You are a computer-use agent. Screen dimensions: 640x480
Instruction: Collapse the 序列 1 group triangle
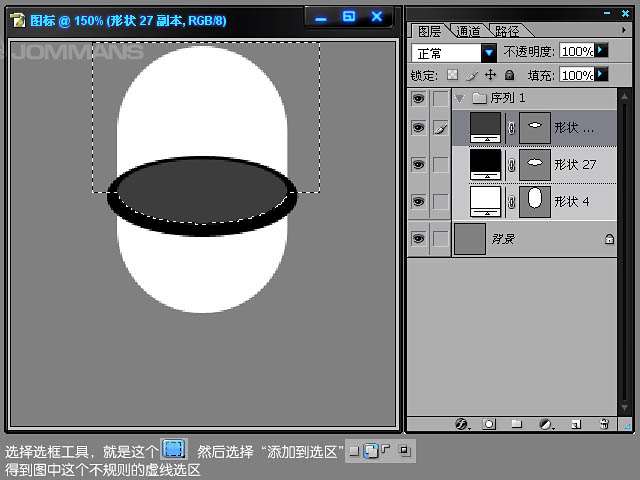459,98
